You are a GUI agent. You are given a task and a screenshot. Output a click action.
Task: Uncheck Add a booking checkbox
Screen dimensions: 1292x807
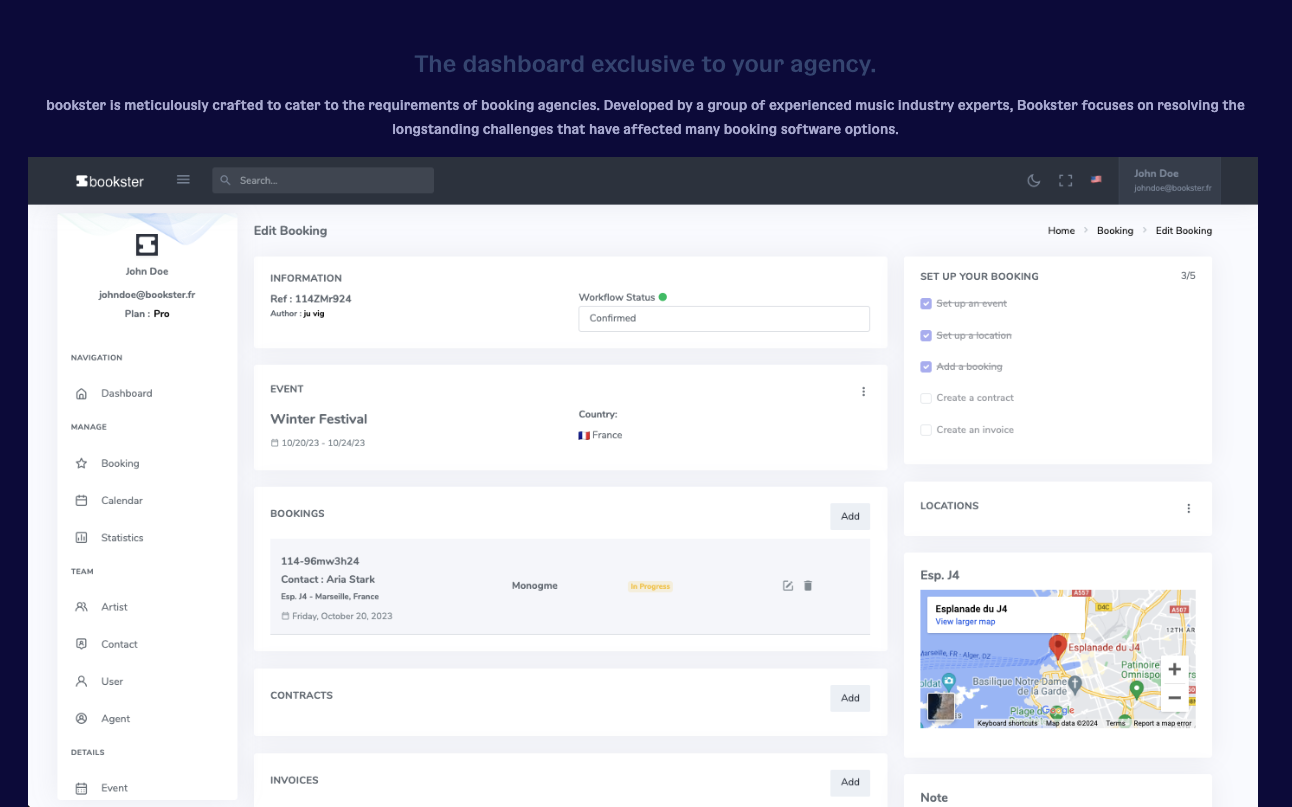point(926,367)
